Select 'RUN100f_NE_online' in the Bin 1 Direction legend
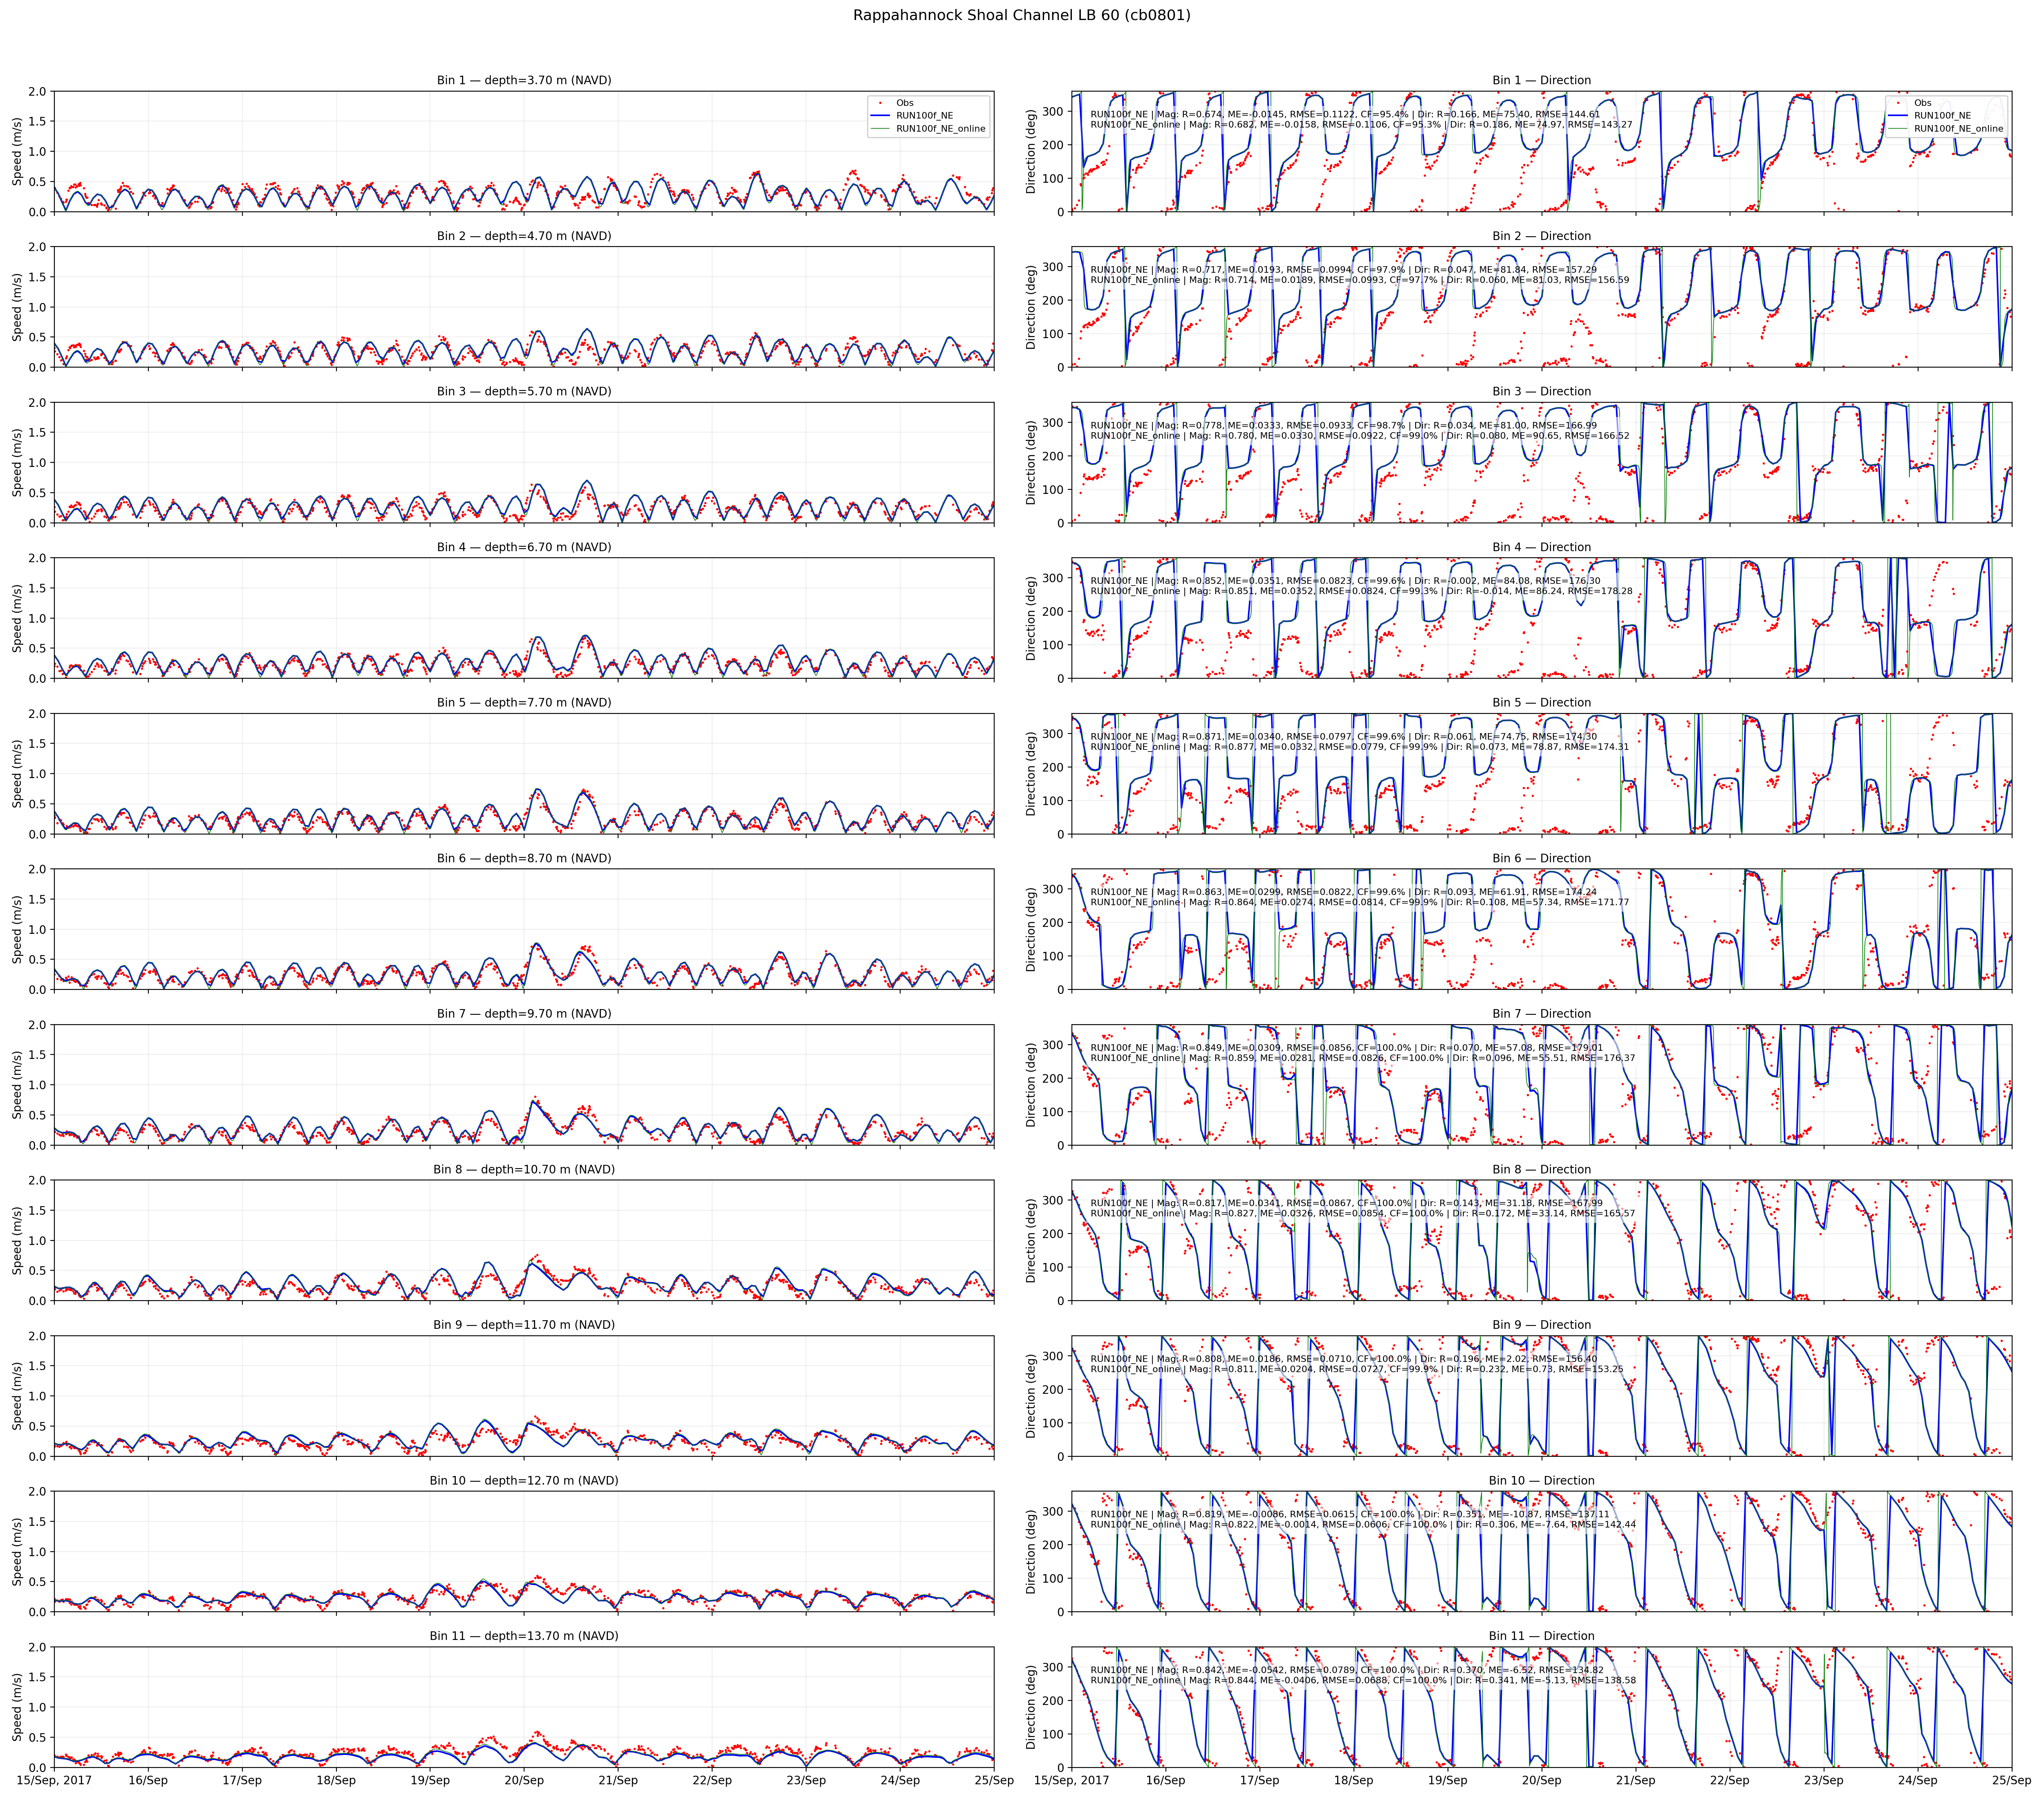2044x1799 pixels. [x=1959, y=129]
